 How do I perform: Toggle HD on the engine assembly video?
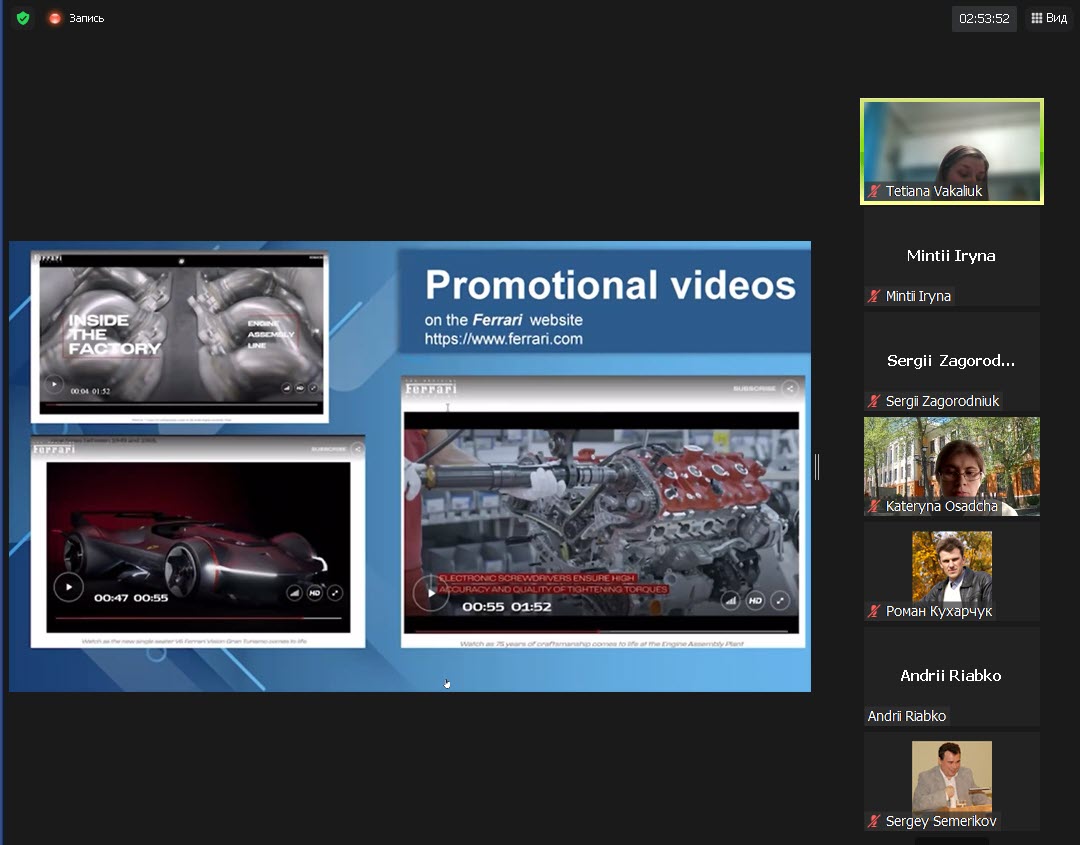[755, 601]
